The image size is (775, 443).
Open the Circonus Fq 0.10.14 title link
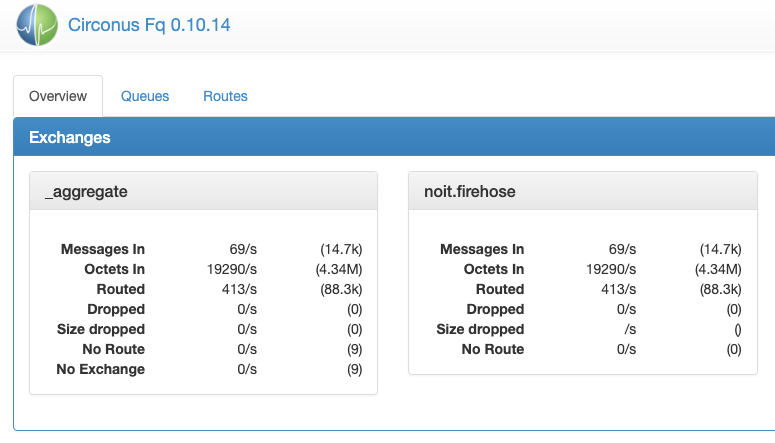pyautogui.click(x=149, y=25)
